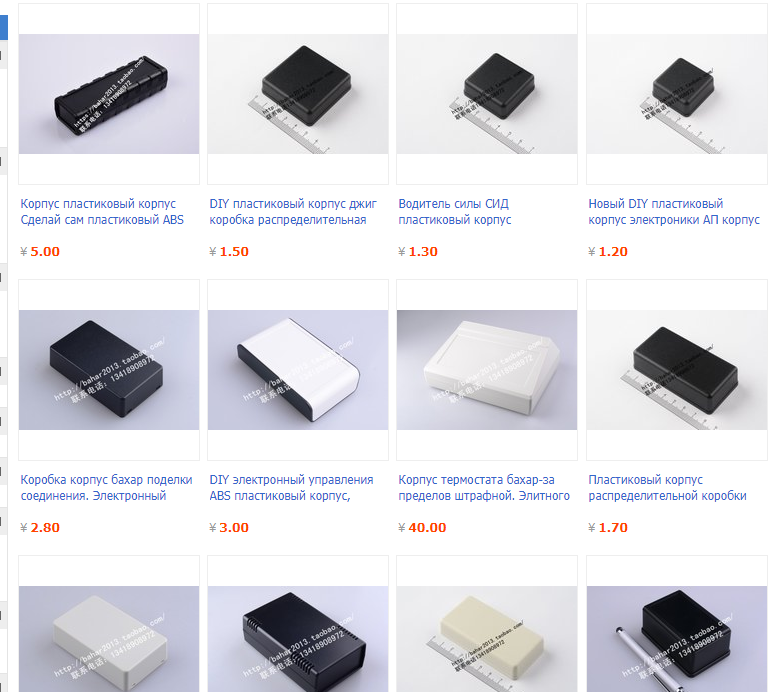
Task: Open link 'Новый DIY пластиковый корпус электроники'
Action: [674, 212]
